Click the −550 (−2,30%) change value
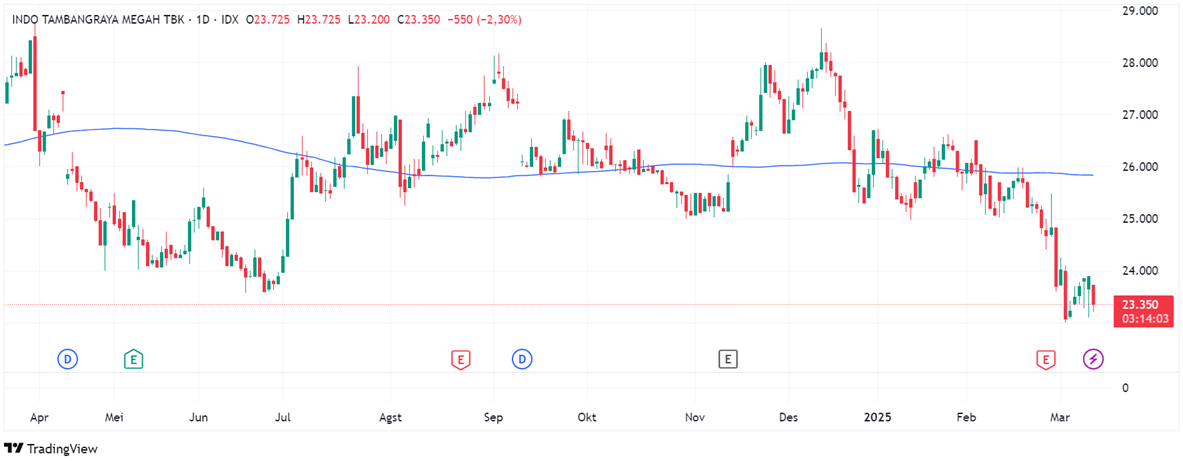1183x461 pixels. 484,20
